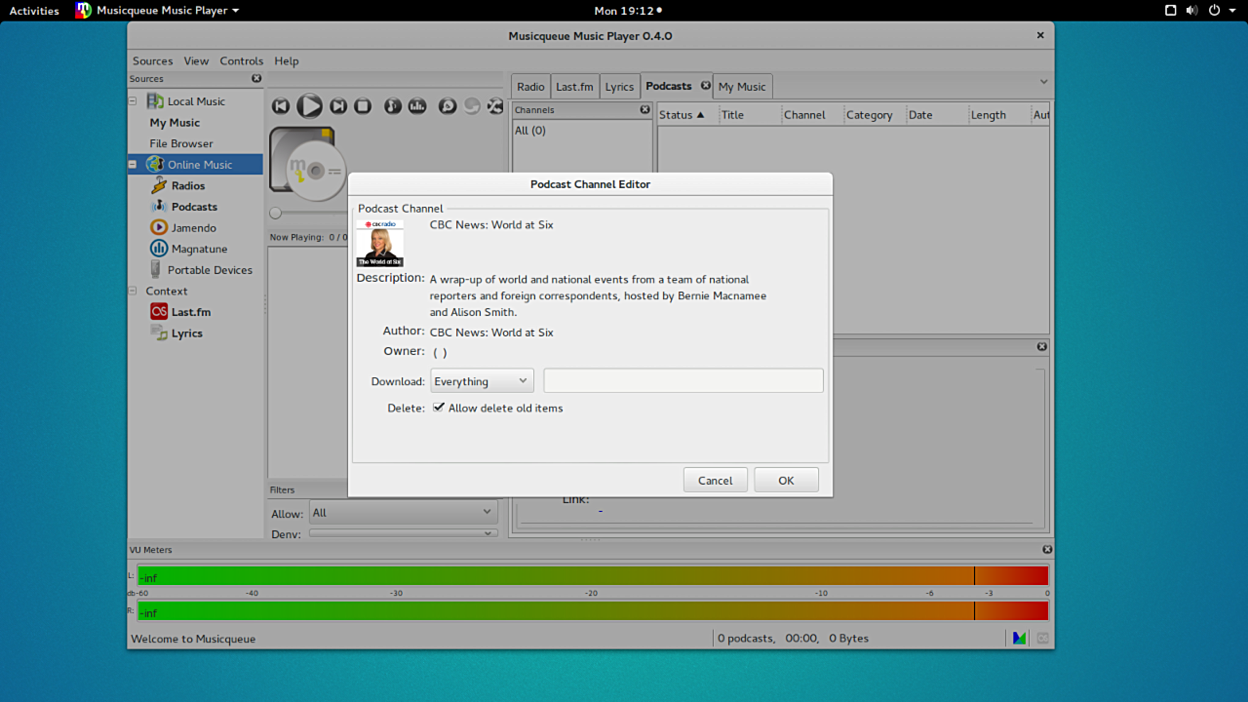The image size is (1248, 702).
Task: Click the magnifier toolbar icon
Action: (x=447, y=106)
